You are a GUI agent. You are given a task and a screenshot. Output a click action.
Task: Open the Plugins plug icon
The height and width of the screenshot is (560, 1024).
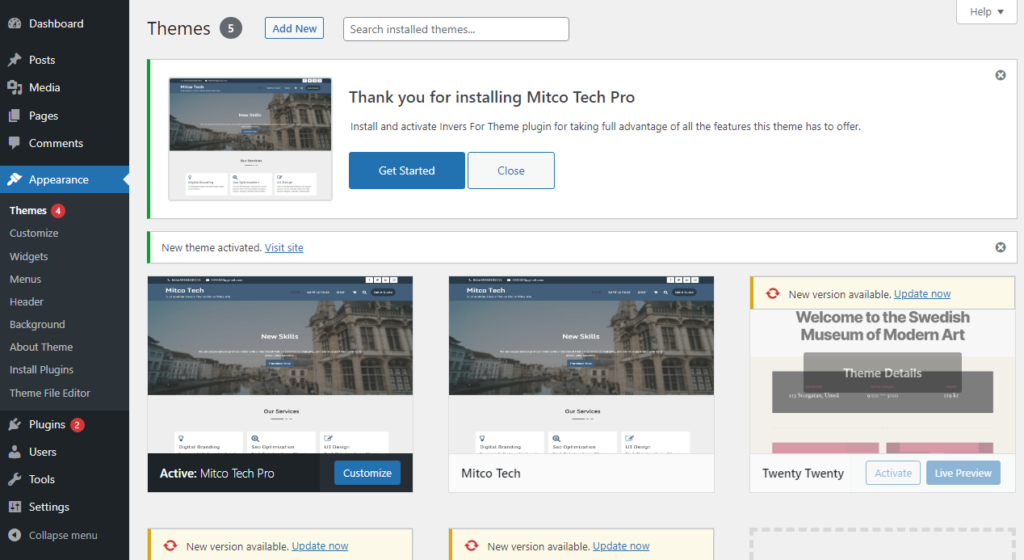pyautogui.click(x=14, y=425)
